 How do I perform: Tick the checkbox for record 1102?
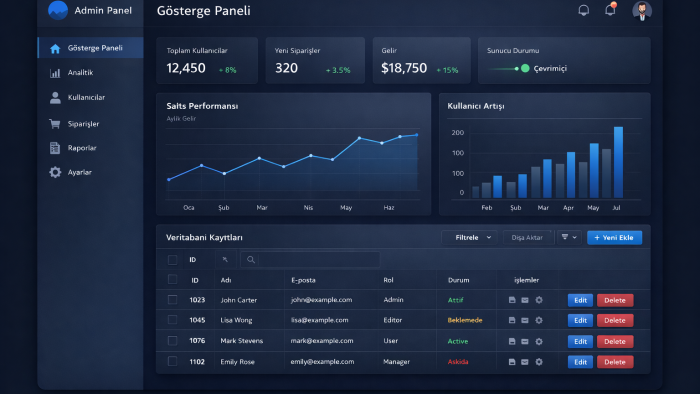(172, 361)
